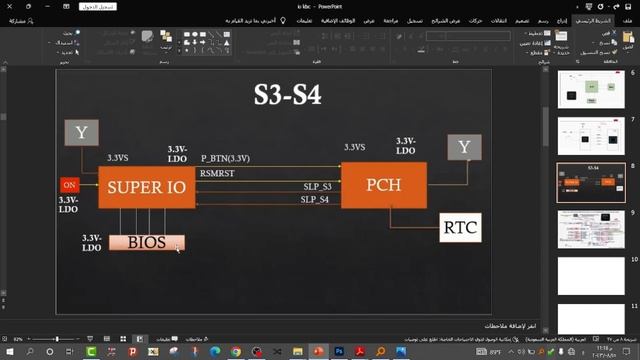Switch to Reading view icon

click(107, 339)
